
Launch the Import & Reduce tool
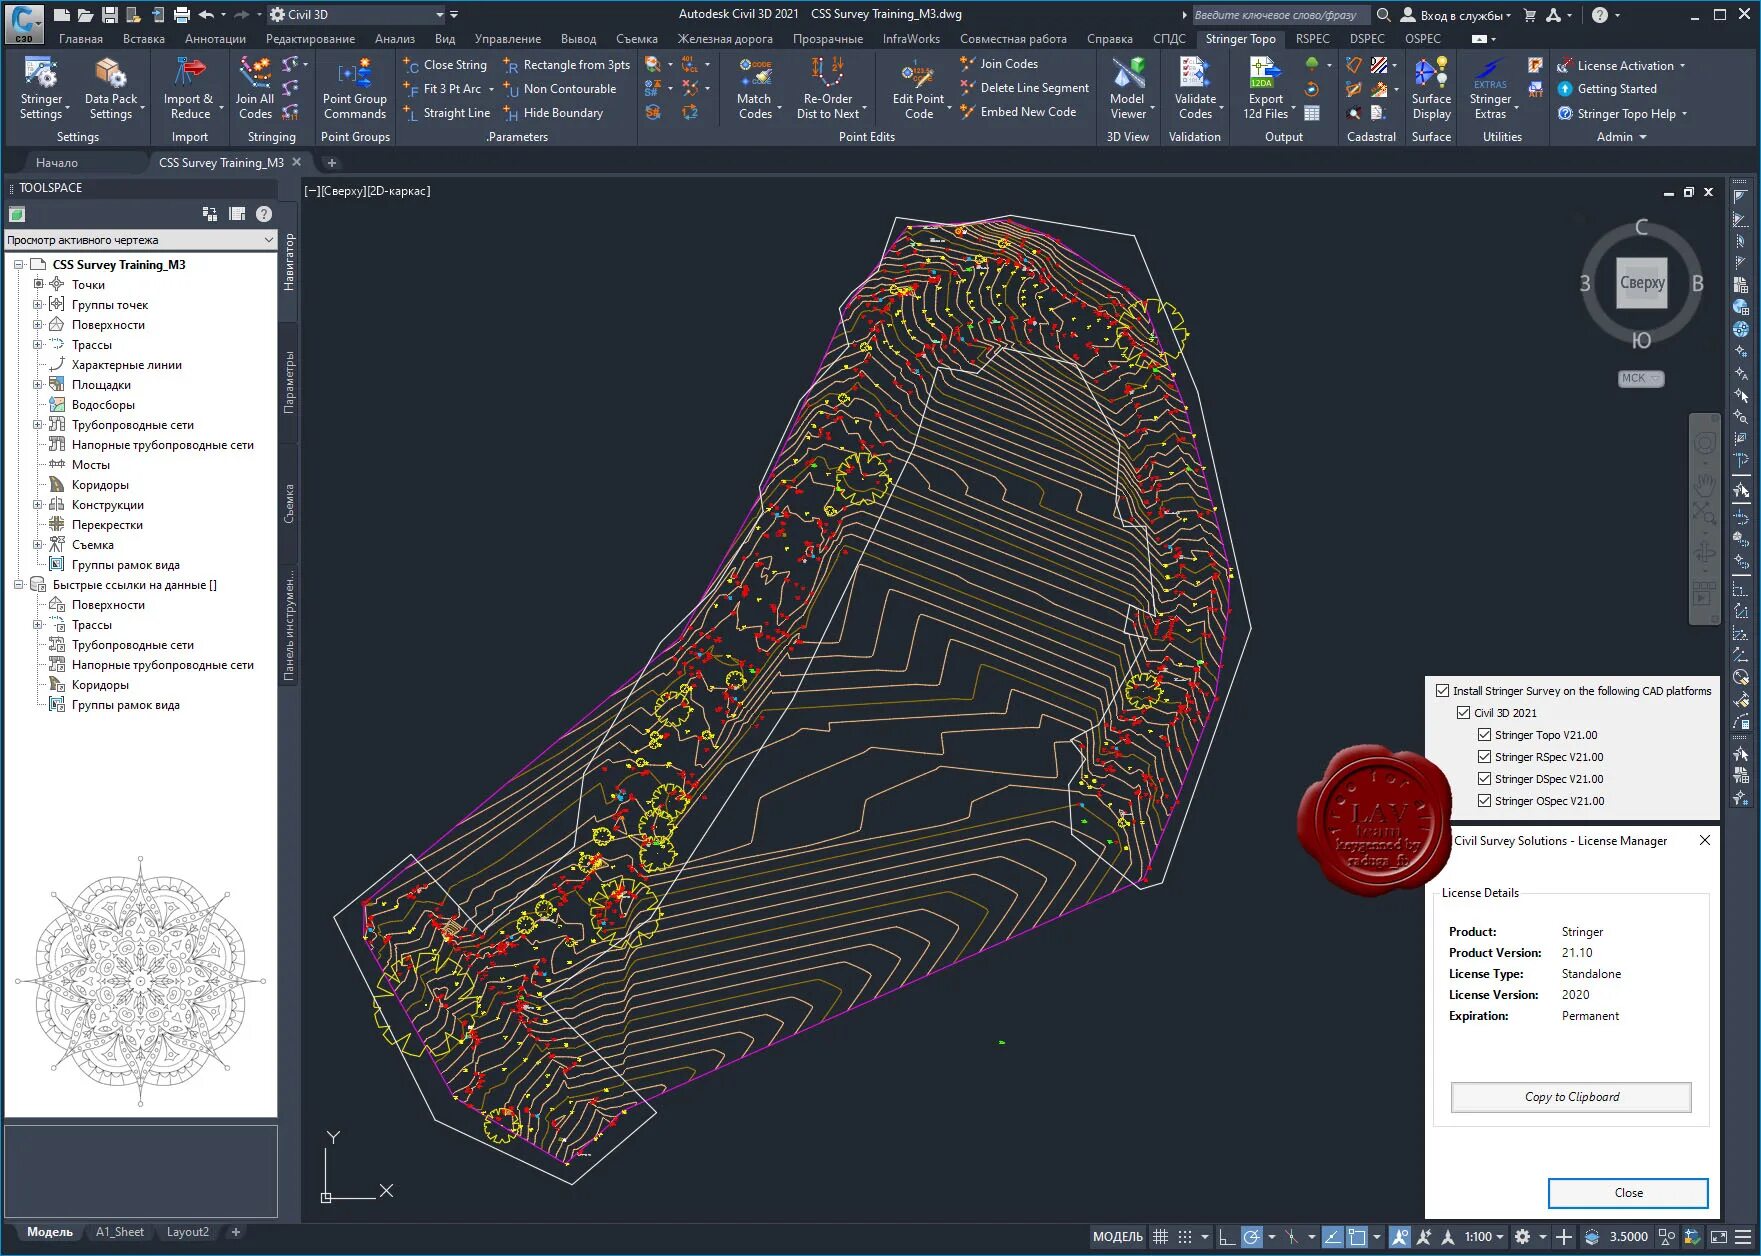coord(189,88)
